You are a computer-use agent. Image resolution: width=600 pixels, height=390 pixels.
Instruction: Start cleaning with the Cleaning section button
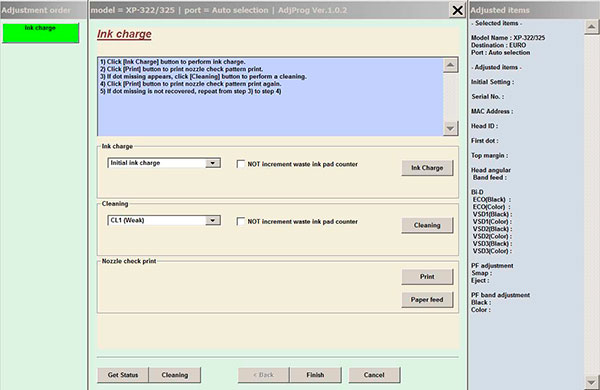click(x=427, y=225)
